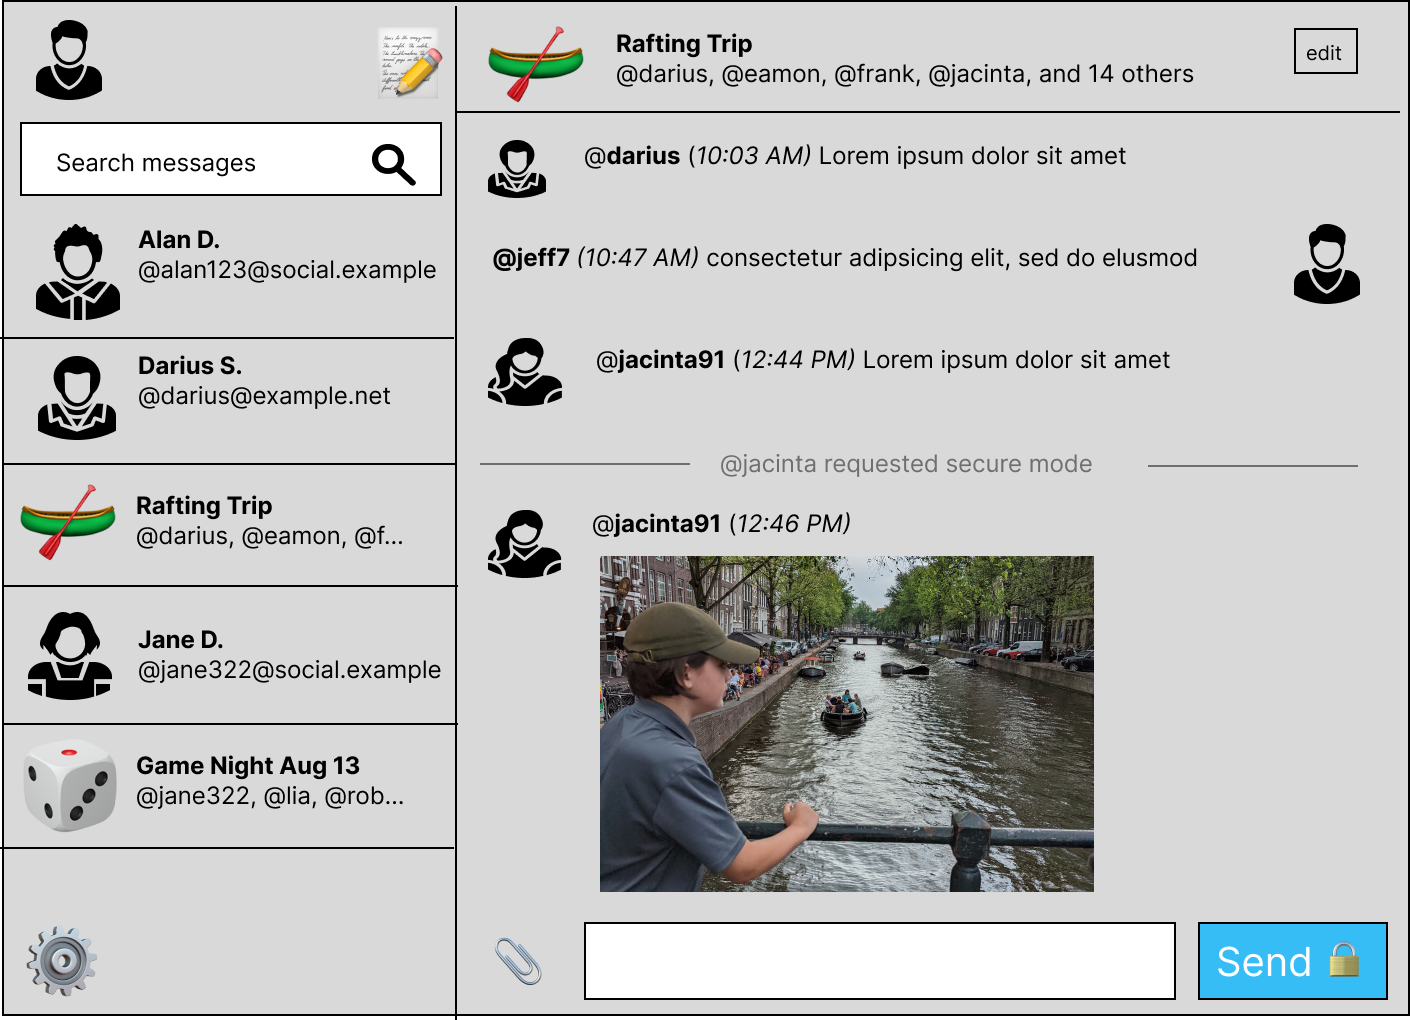This screenshot has width=1410, height=1020.
Task: Switch to the Jane D. conversation
Action: tap(230, 655)
